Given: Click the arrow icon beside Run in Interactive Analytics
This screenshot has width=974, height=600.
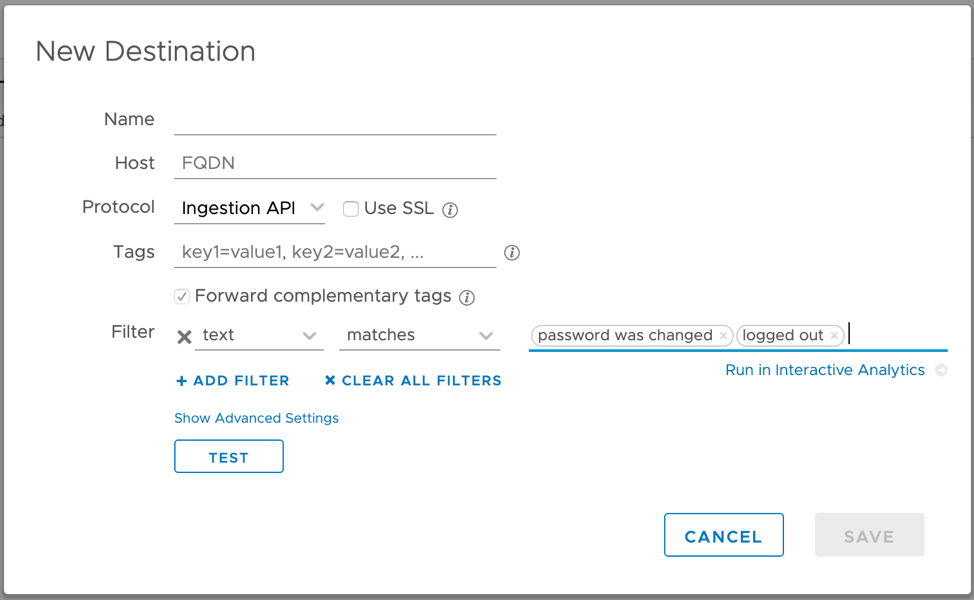Looking at the screenshot, I should pyautogui.click(x=940, y=370).
